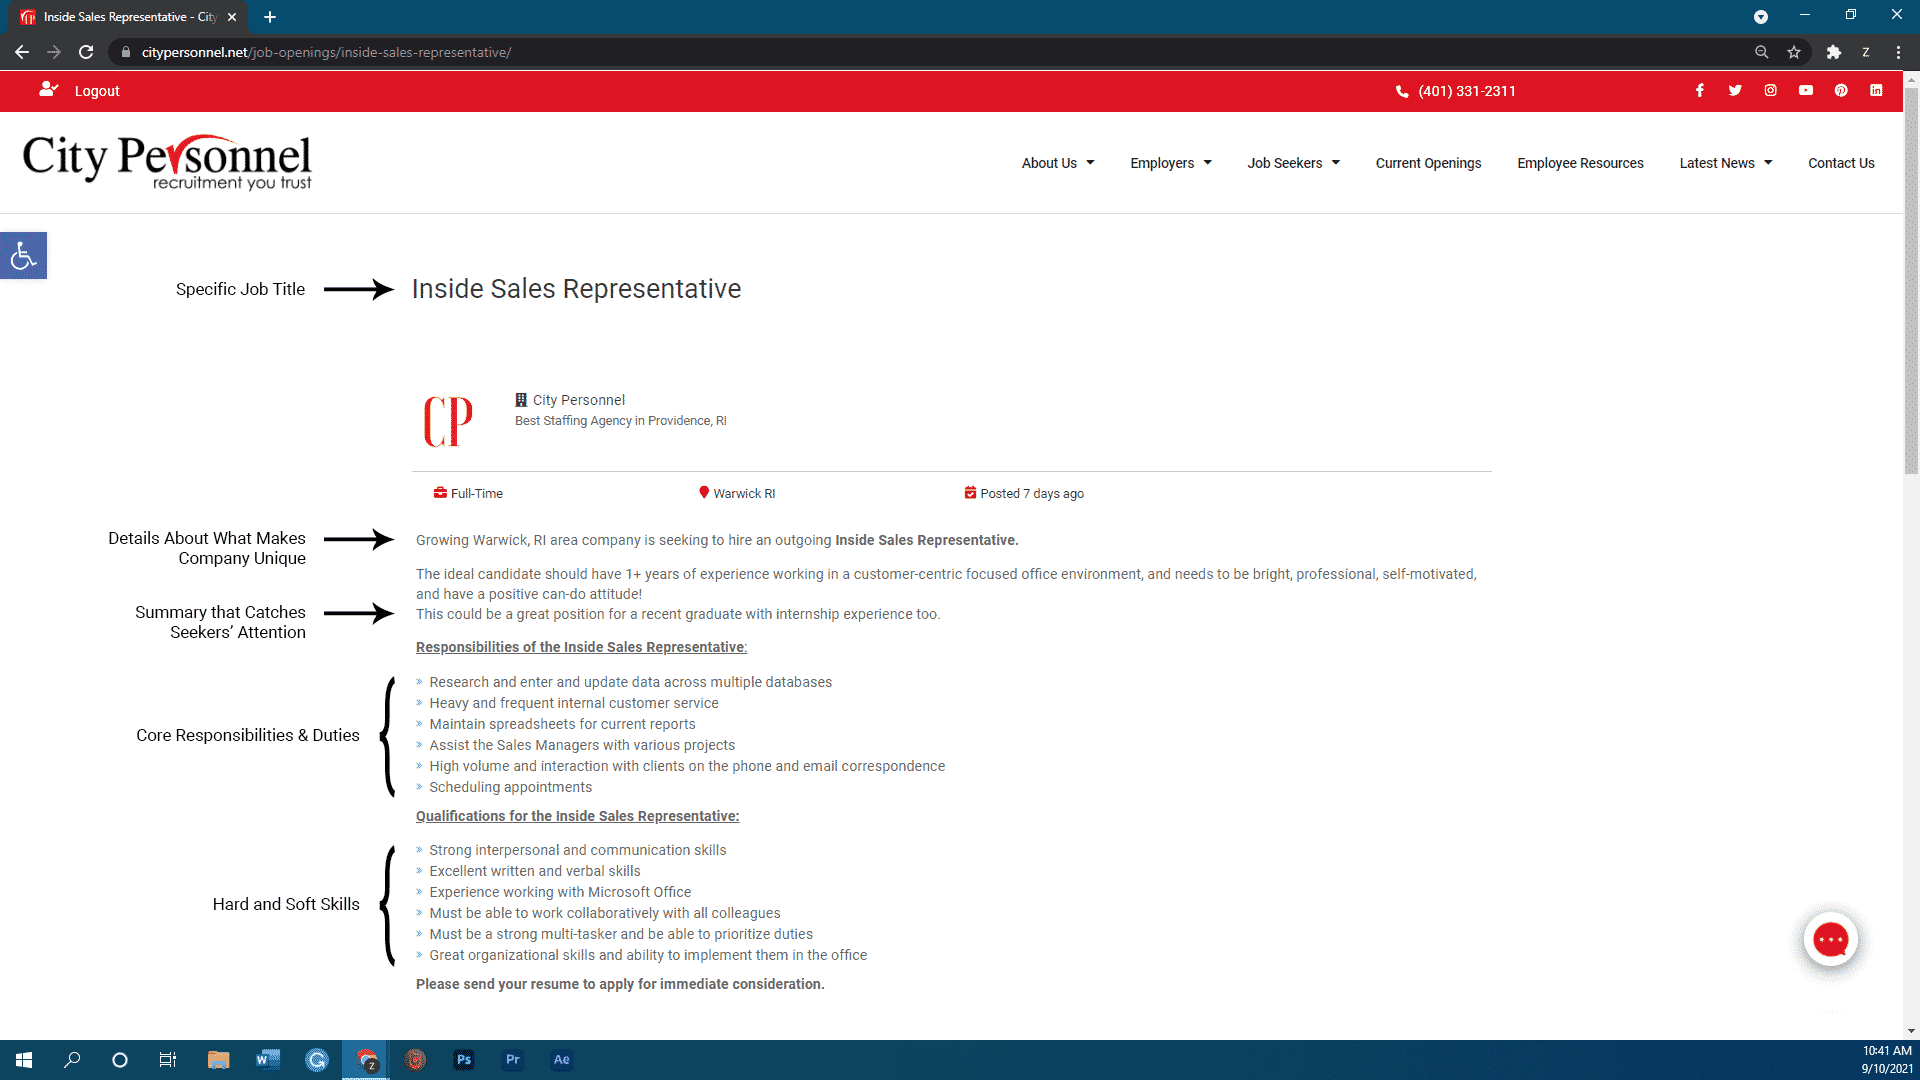Viewport: 1920px width, 1080px height.
Task: Click the Qualifications section heading
Action: tap(577, 816)
